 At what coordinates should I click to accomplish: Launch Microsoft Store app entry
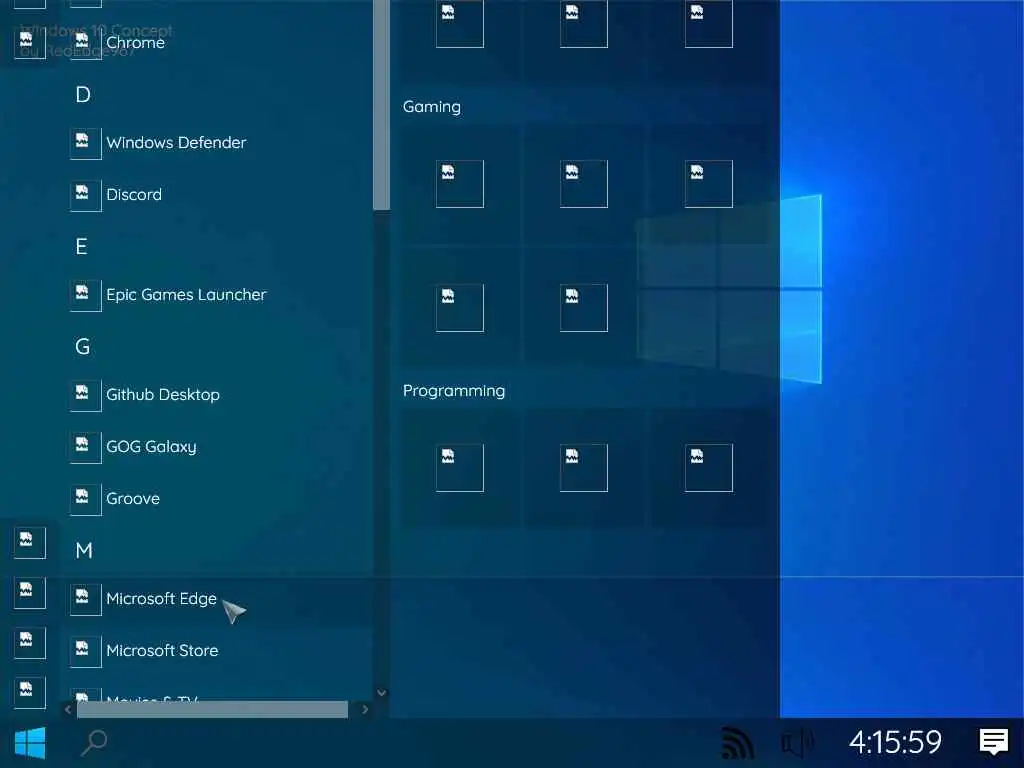coord(216,651)
